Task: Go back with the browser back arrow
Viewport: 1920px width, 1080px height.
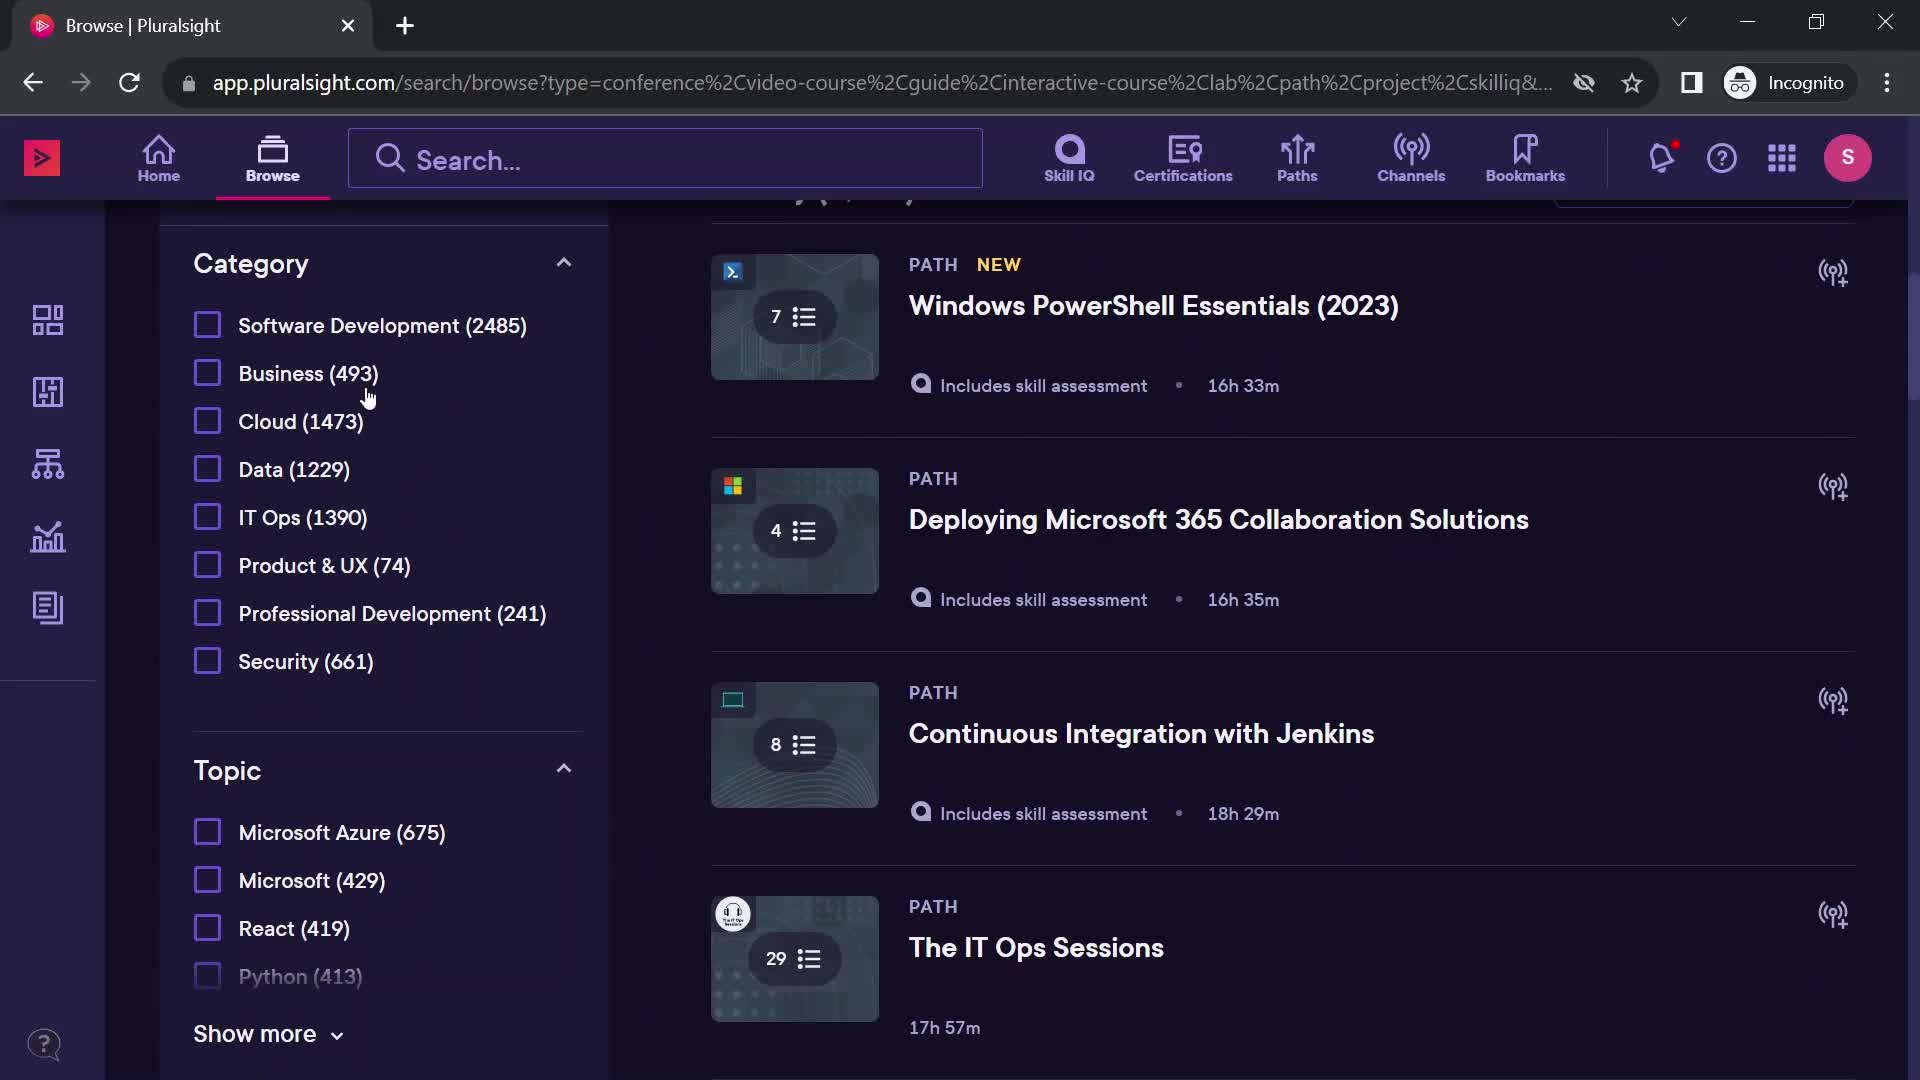Action: tap(33, 83)
